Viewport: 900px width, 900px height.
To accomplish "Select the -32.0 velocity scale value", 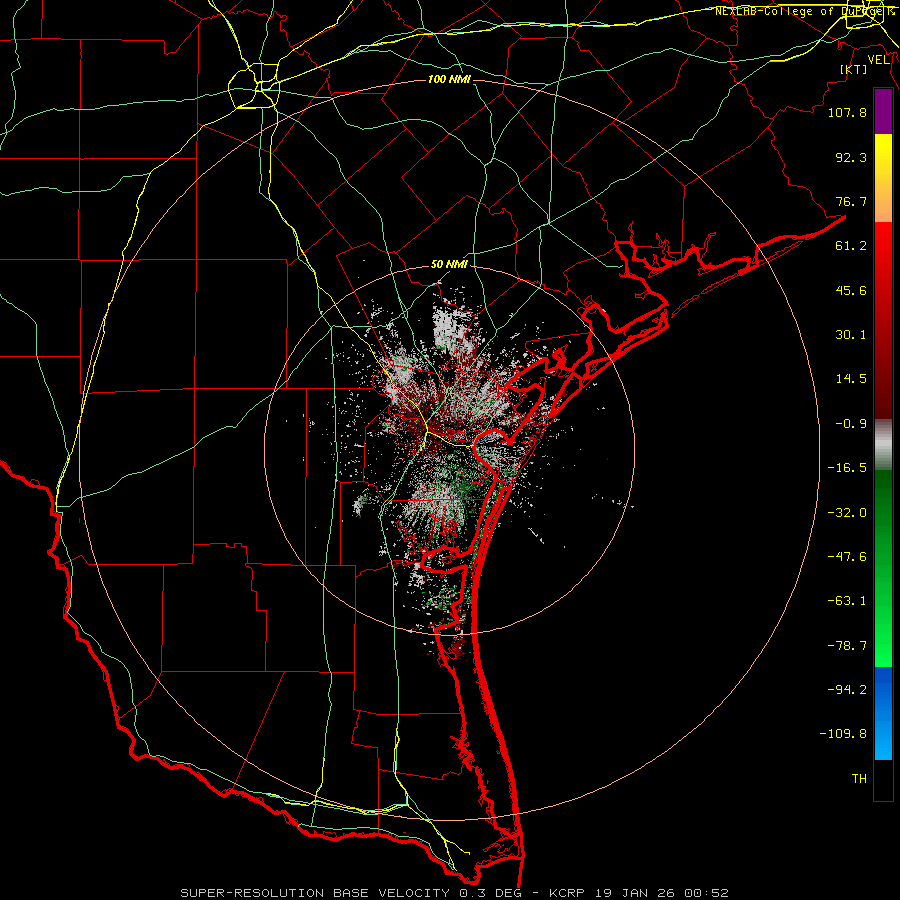I will pos(847,513).
